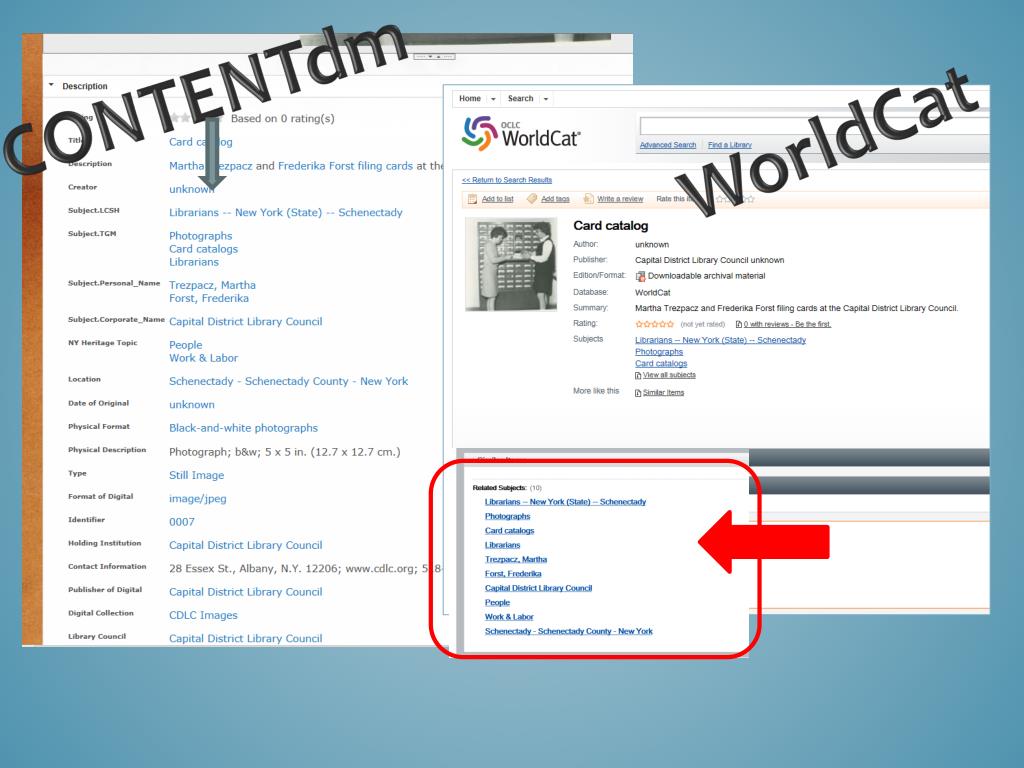Click Return to Search Results link

point(507,180)
